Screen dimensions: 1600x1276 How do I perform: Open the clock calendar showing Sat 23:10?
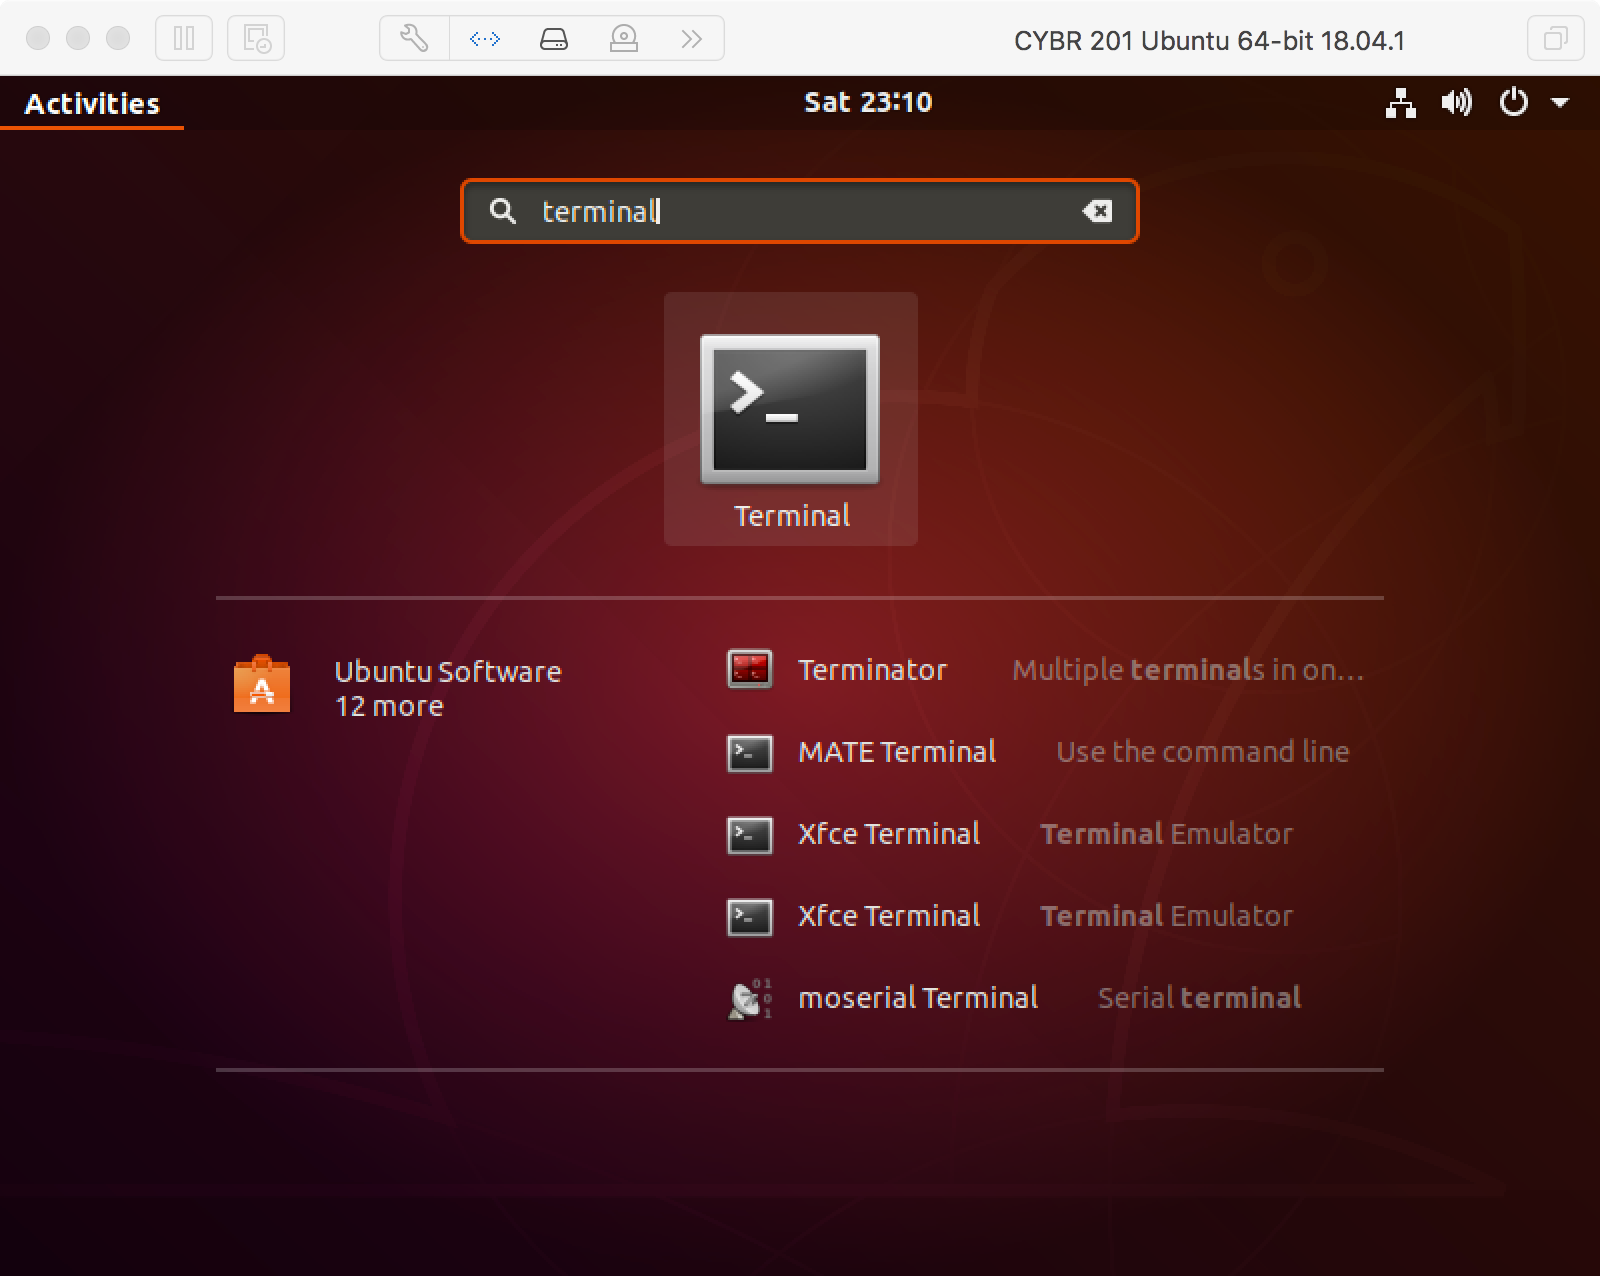868,102
